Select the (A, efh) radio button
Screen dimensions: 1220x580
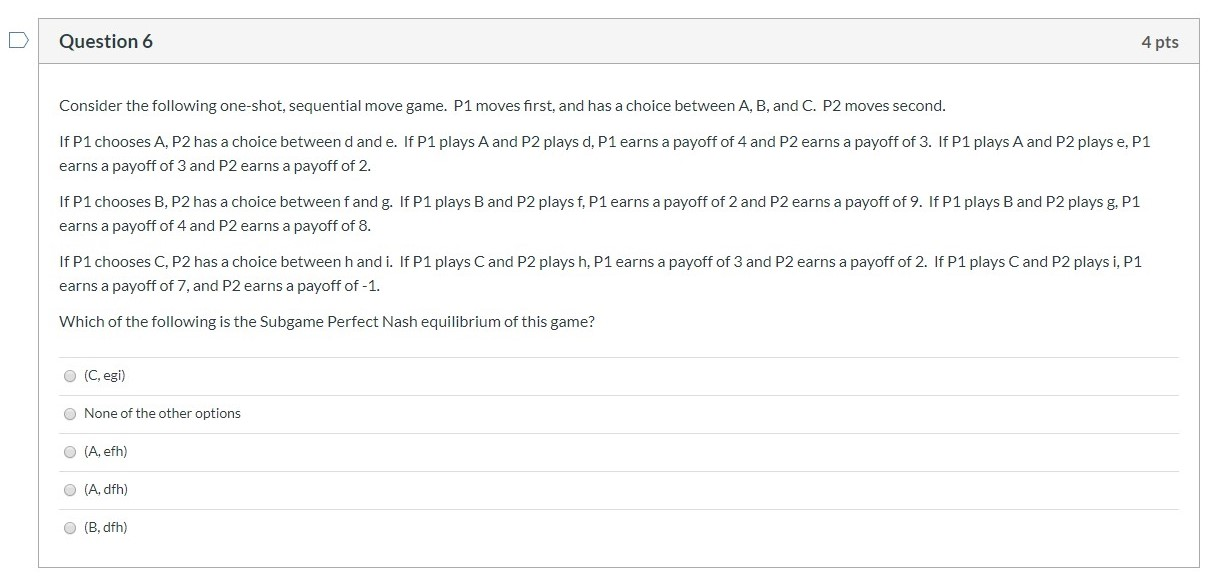pyautogui.click(x=69, y=451)
